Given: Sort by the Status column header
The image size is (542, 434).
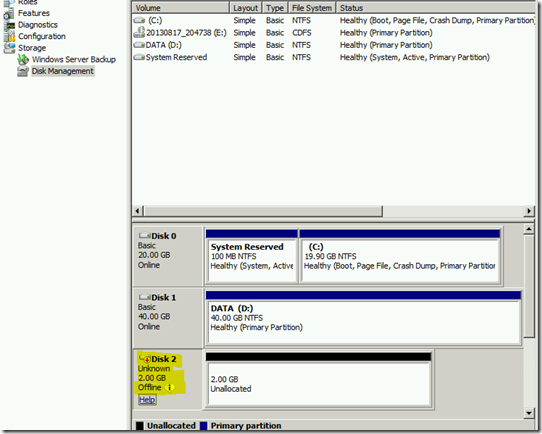Looking at the screenshot, I should [x=436, y=8].
